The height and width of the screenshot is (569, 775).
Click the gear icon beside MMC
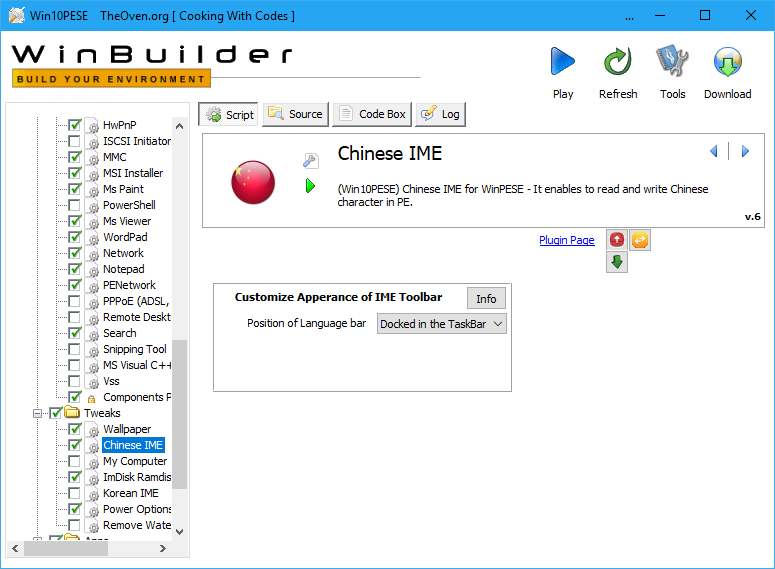(92, 158)
